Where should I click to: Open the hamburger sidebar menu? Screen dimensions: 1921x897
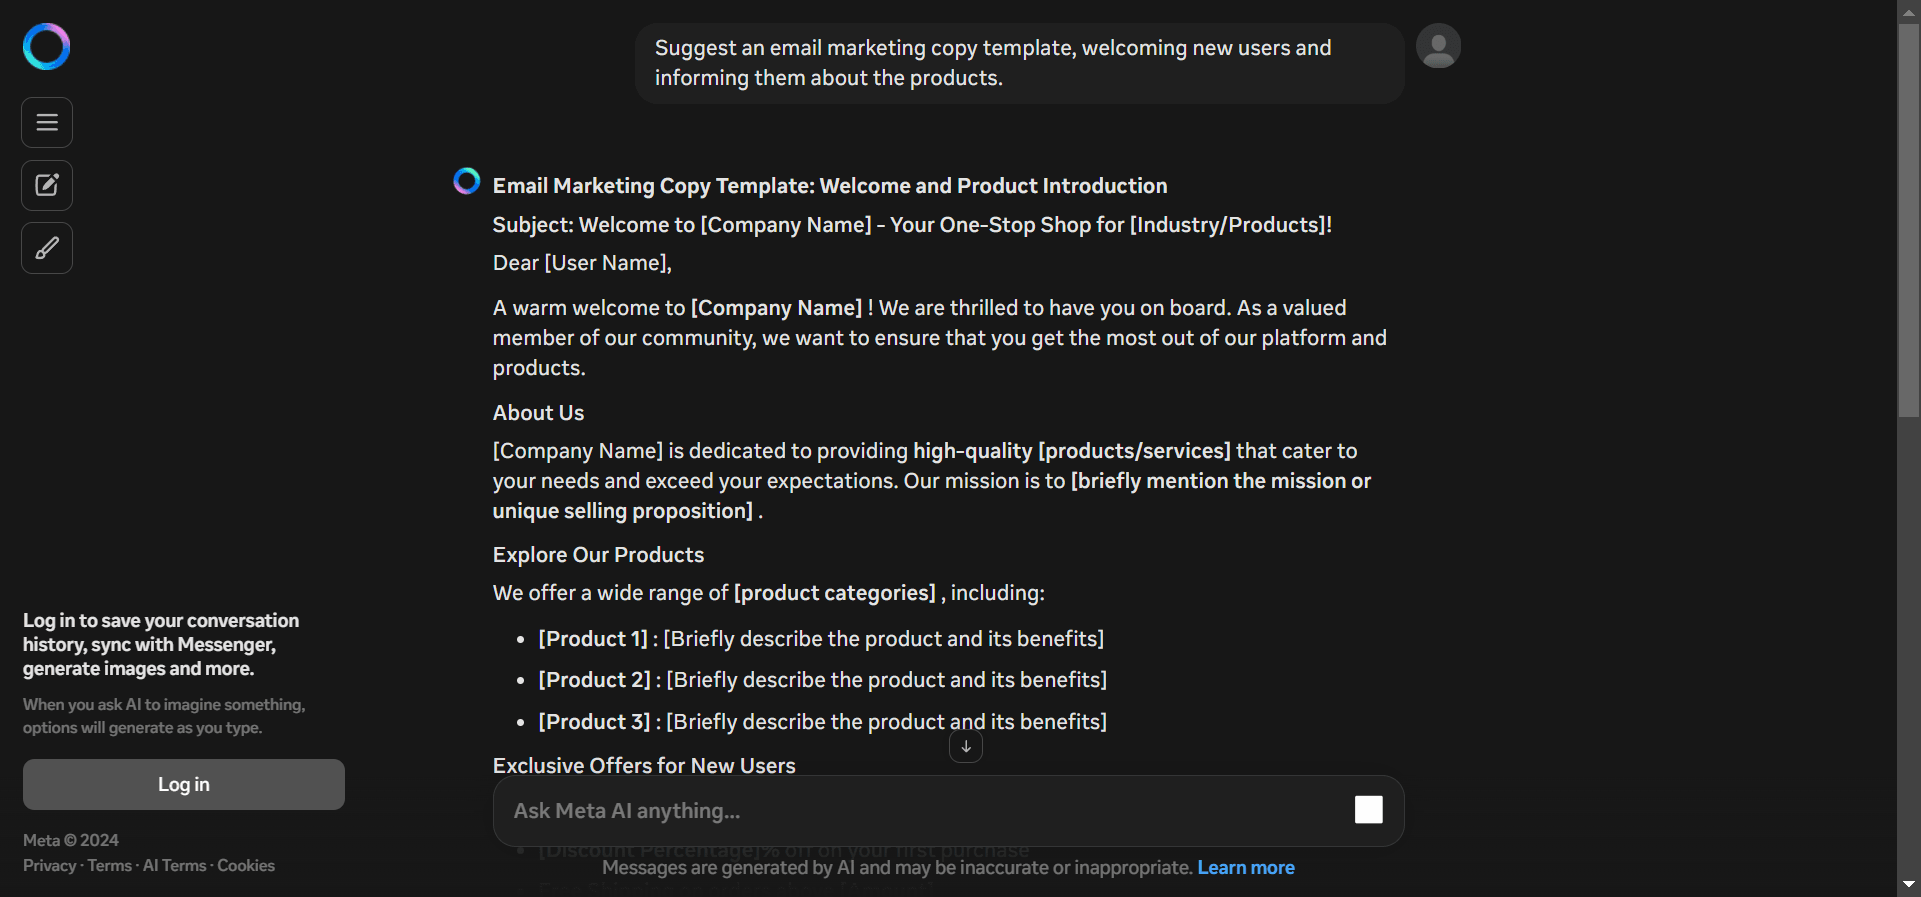point(47,123)
